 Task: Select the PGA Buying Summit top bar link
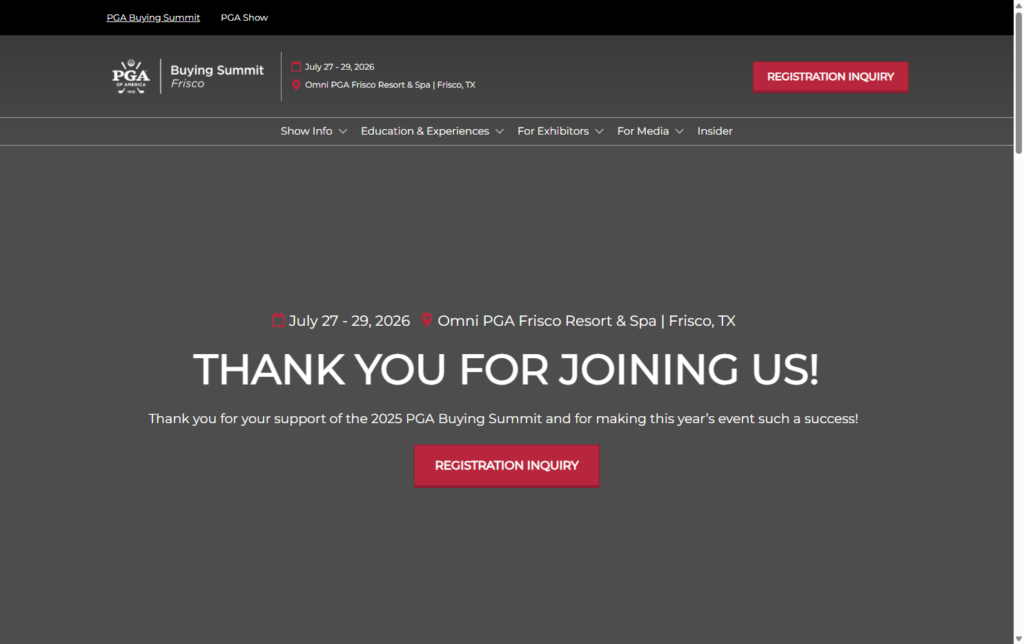pos(153,18)
